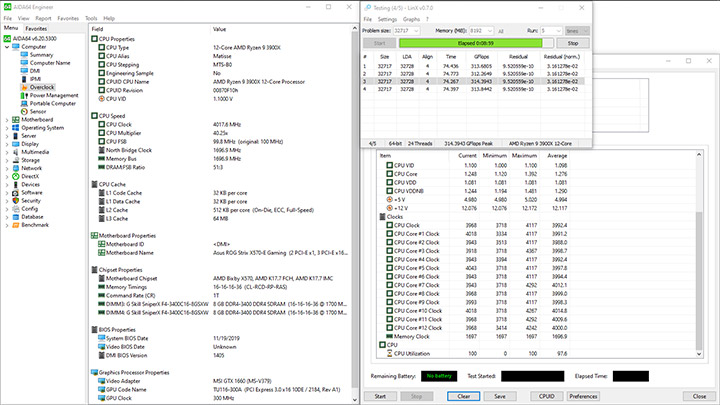The width and height of the screenshot is (720, 405).
Task: Click the Devices category icon
Action: (16, 185)
